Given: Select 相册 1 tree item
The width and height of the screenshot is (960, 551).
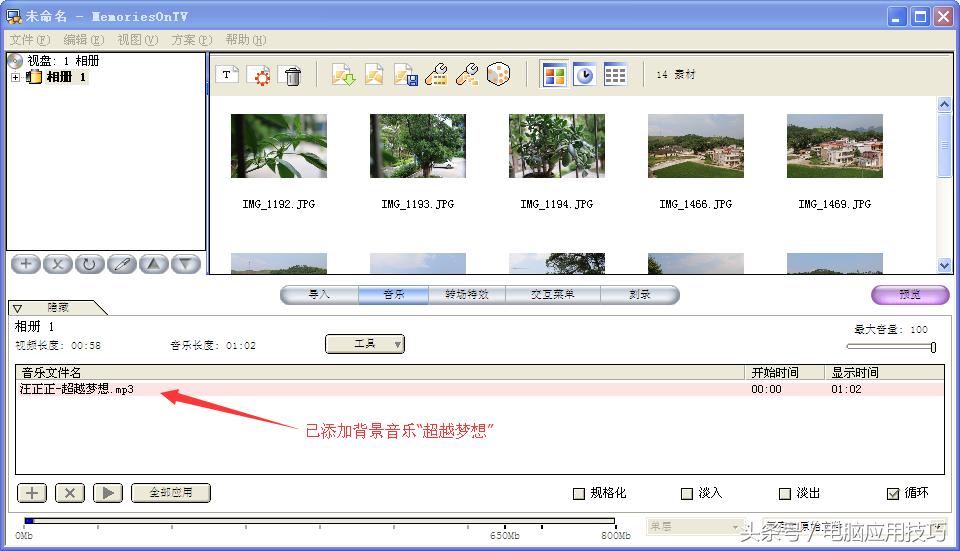Looking at the screenshot, I should 66,77.
